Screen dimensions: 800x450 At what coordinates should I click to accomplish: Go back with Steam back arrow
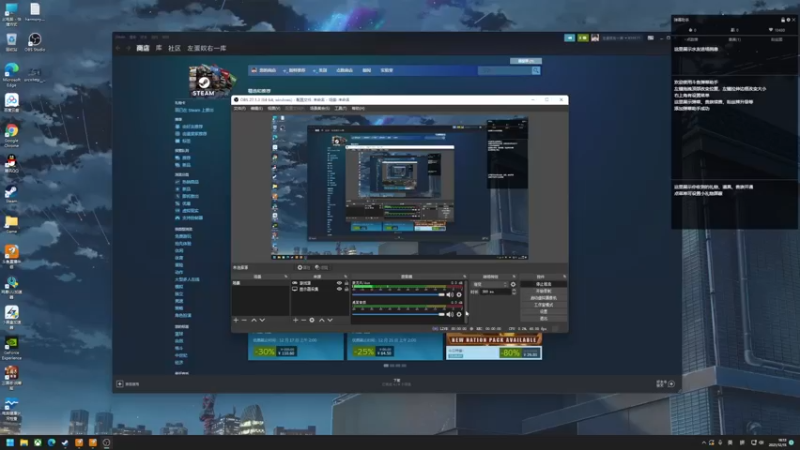click(x=118, y=48)
